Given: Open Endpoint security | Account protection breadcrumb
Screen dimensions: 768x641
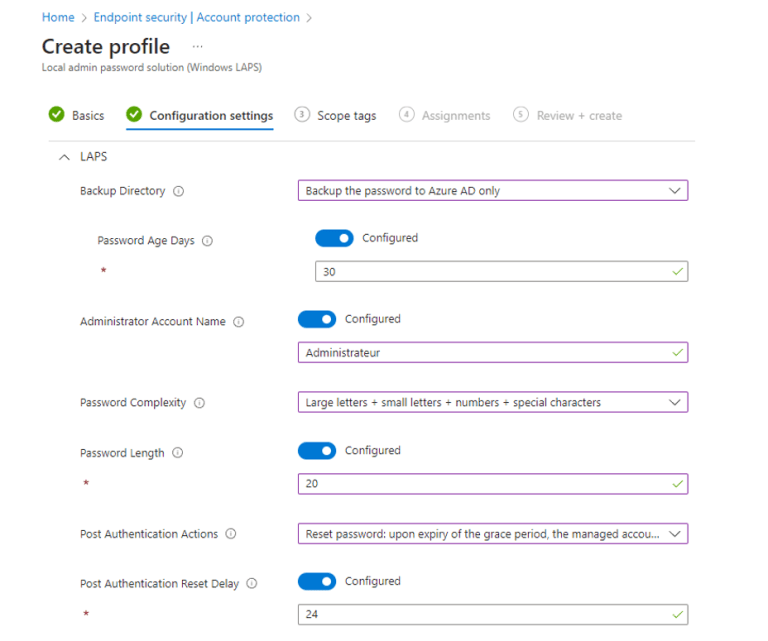Looking at the screenshot, I should click(196, 18).
